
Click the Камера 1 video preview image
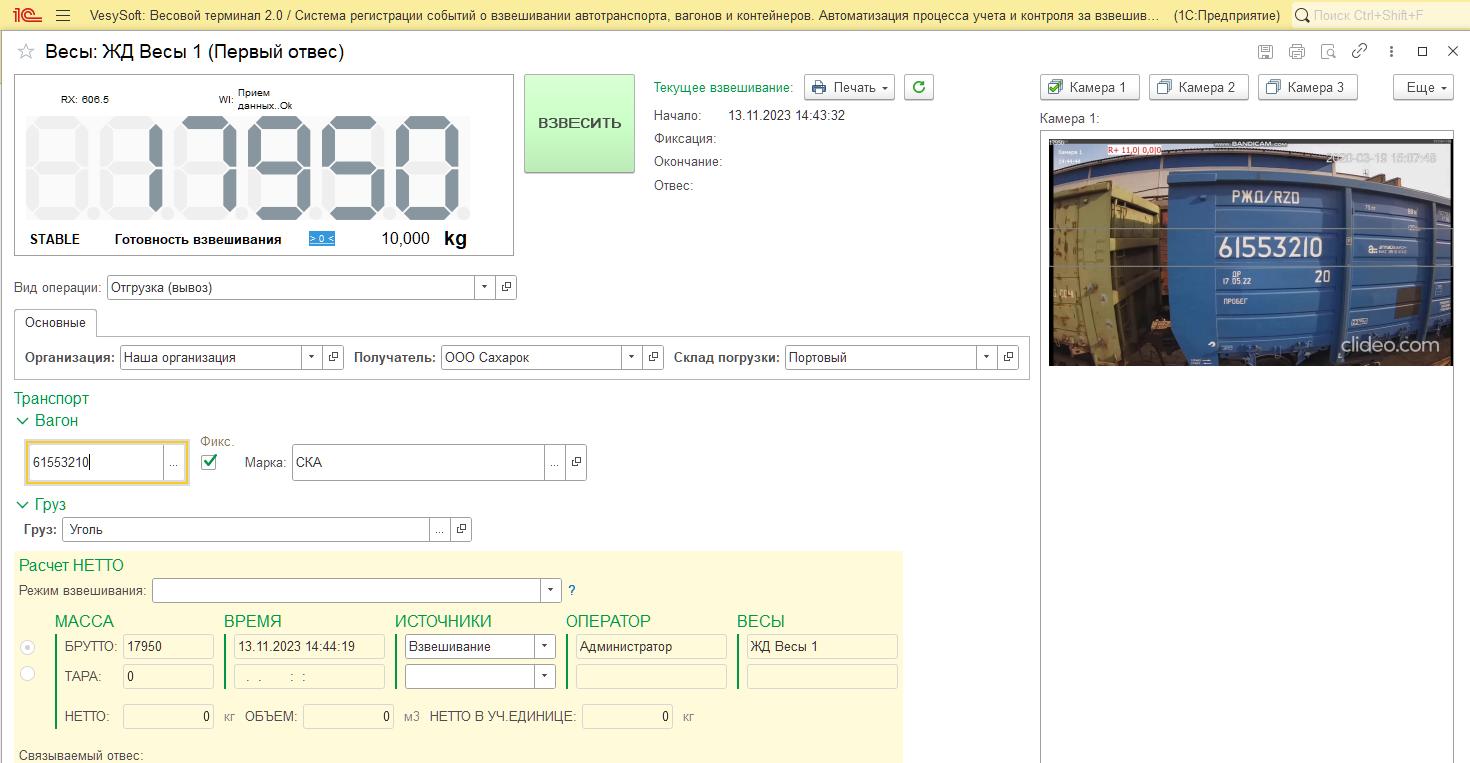point(1250,252)
